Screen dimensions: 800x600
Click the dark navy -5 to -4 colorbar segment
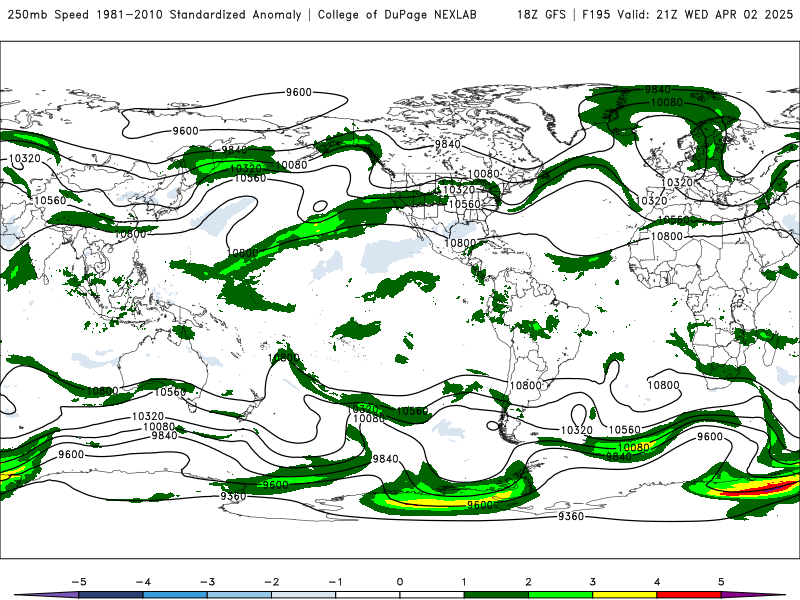[x=111, y=595]
